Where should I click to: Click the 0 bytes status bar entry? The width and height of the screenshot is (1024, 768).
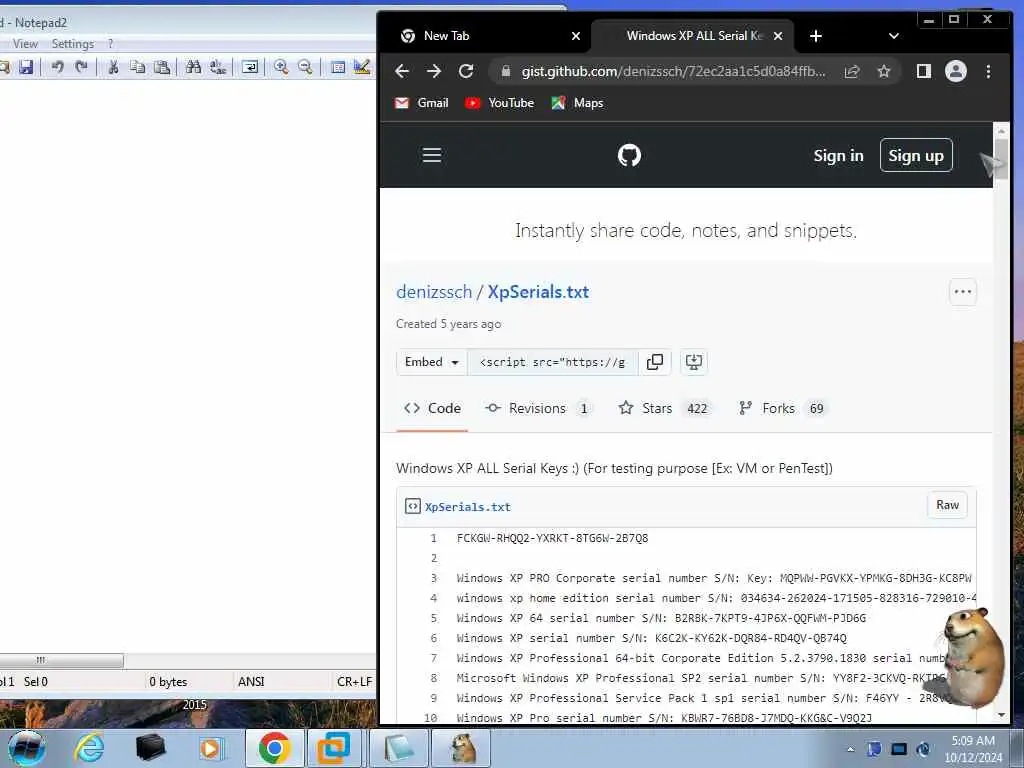point(168,681)
